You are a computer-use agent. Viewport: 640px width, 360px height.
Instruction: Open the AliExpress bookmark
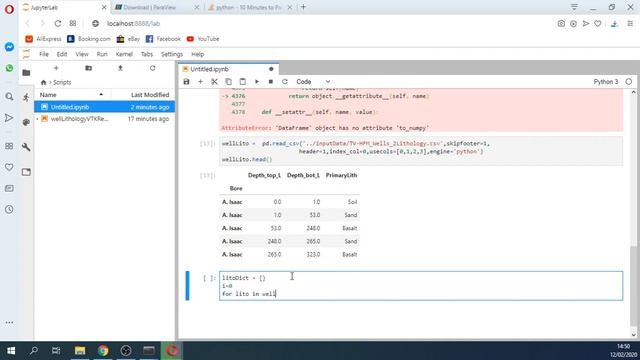(43, 39)
